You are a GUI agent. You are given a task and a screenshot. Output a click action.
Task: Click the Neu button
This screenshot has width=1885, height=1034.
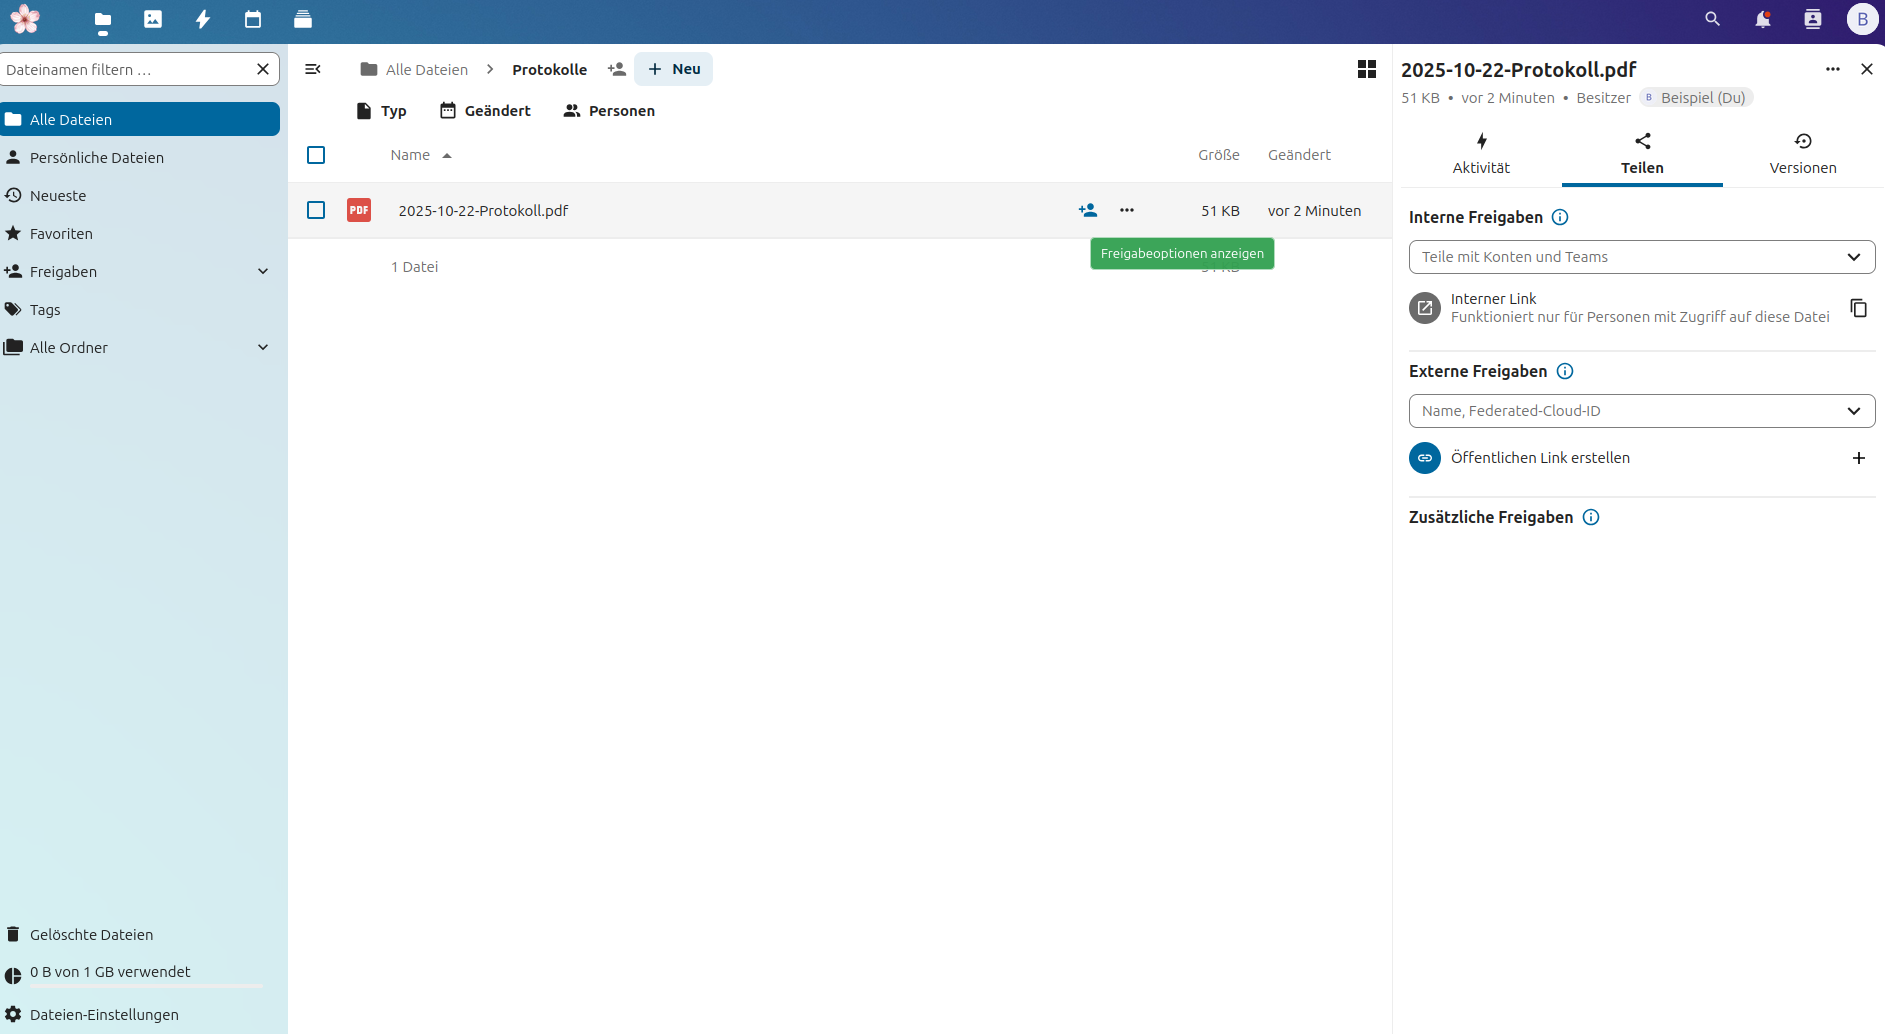674,69
